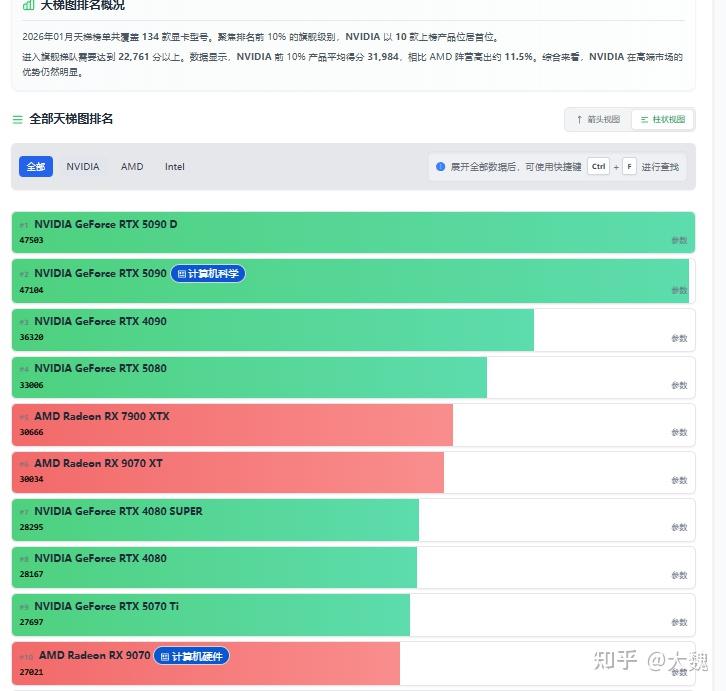Click score 27697
The height and width of the screenshot is (691, 726).
click(31, 622)
